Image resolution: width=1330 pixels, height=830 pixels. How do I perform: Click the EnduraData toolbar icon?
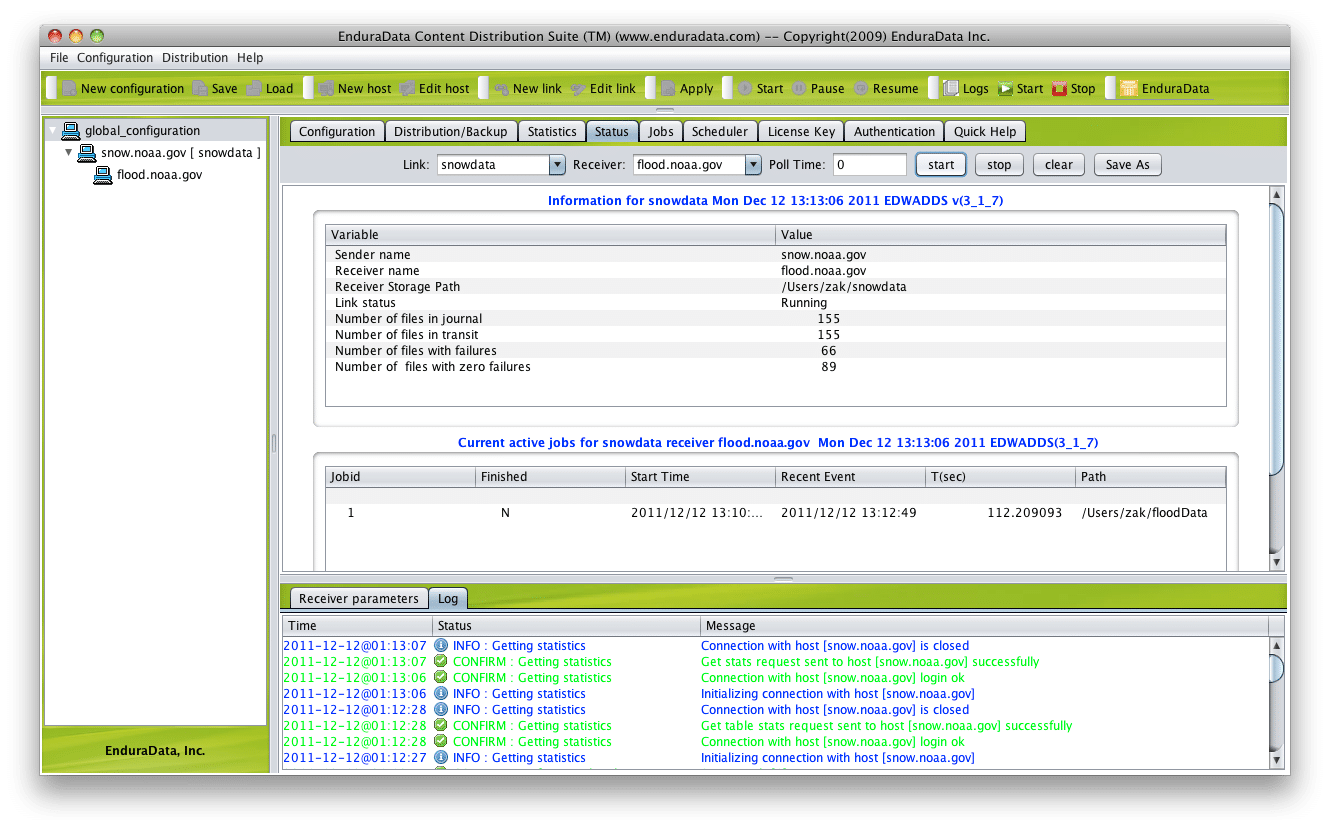(1129, 88)
